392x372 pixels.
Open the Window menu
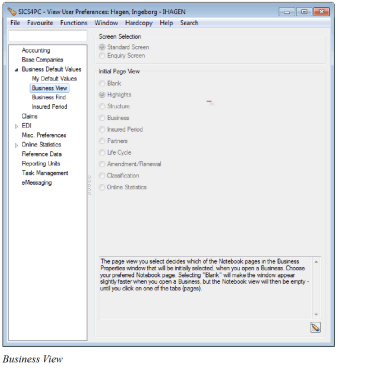[x=106, y=23]
